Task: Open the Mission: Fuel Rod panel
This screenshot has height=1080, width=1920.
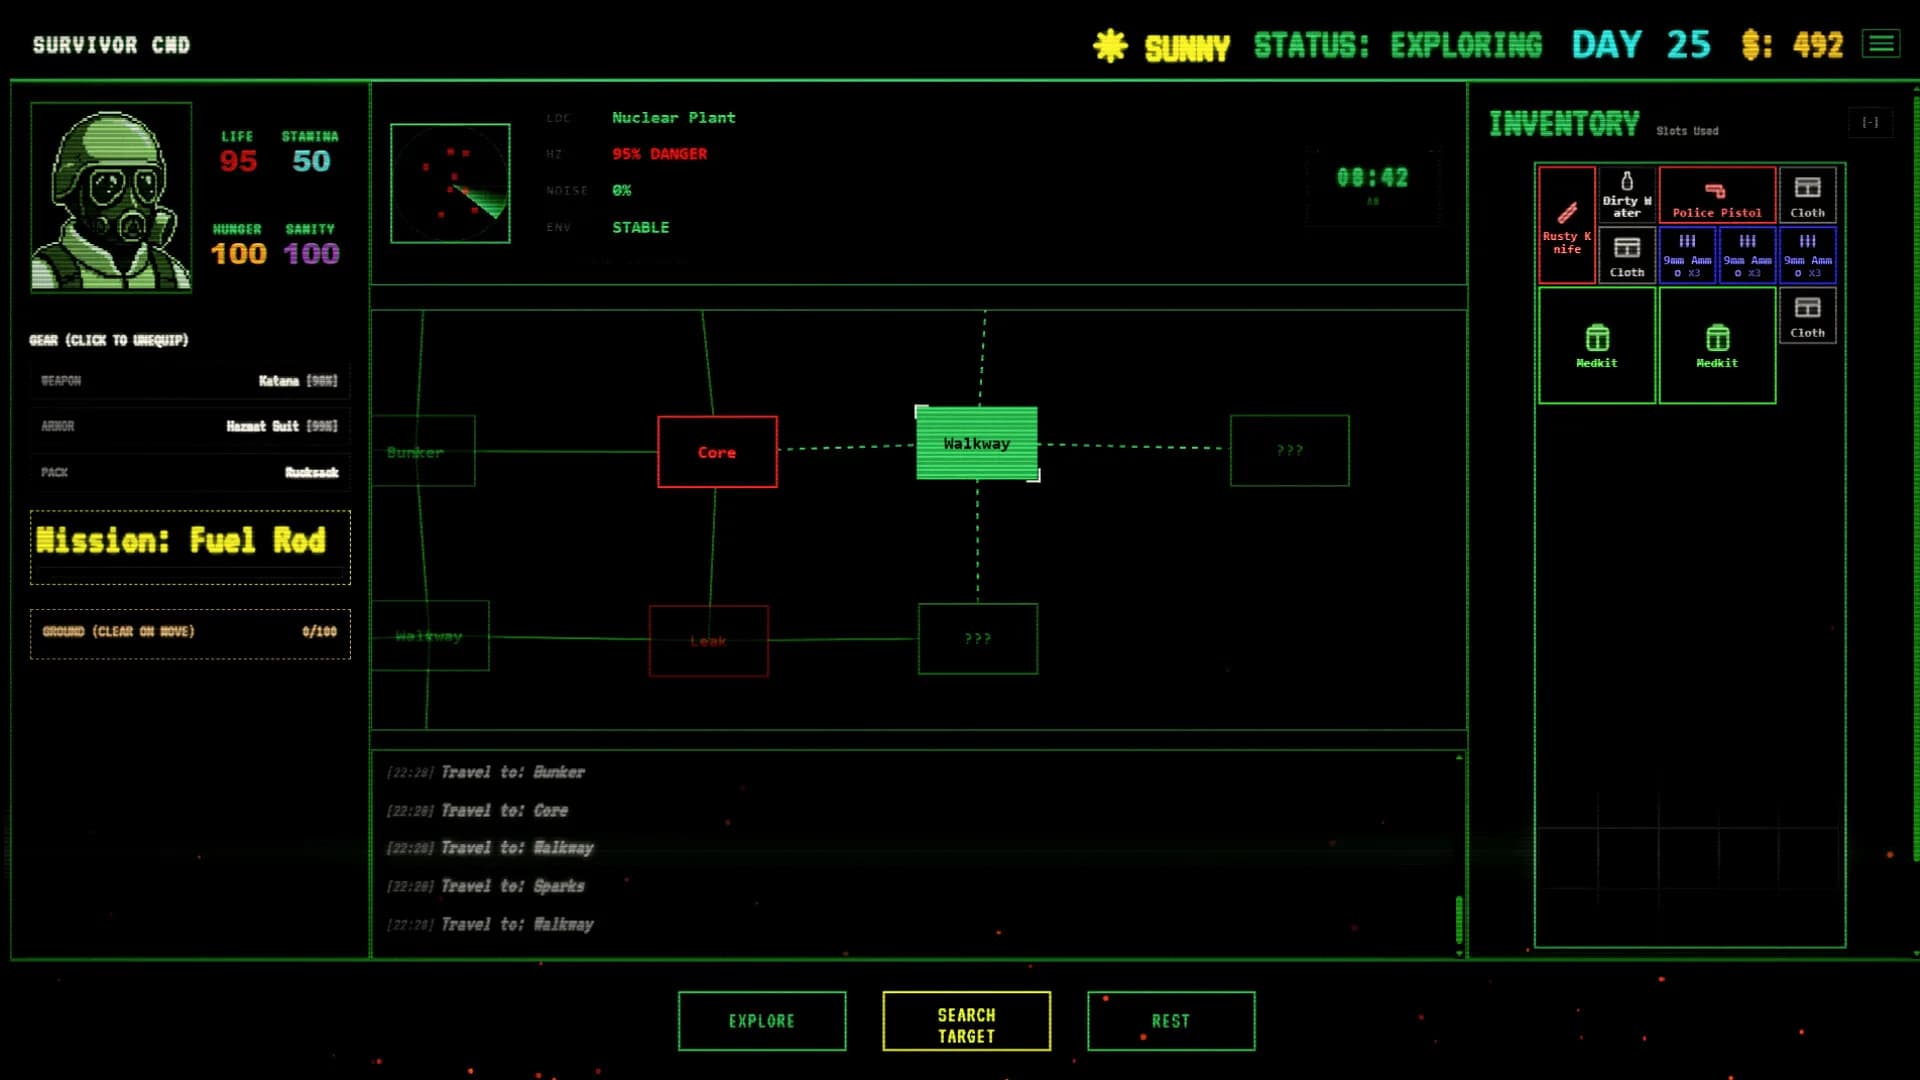Action: (190, 547)
